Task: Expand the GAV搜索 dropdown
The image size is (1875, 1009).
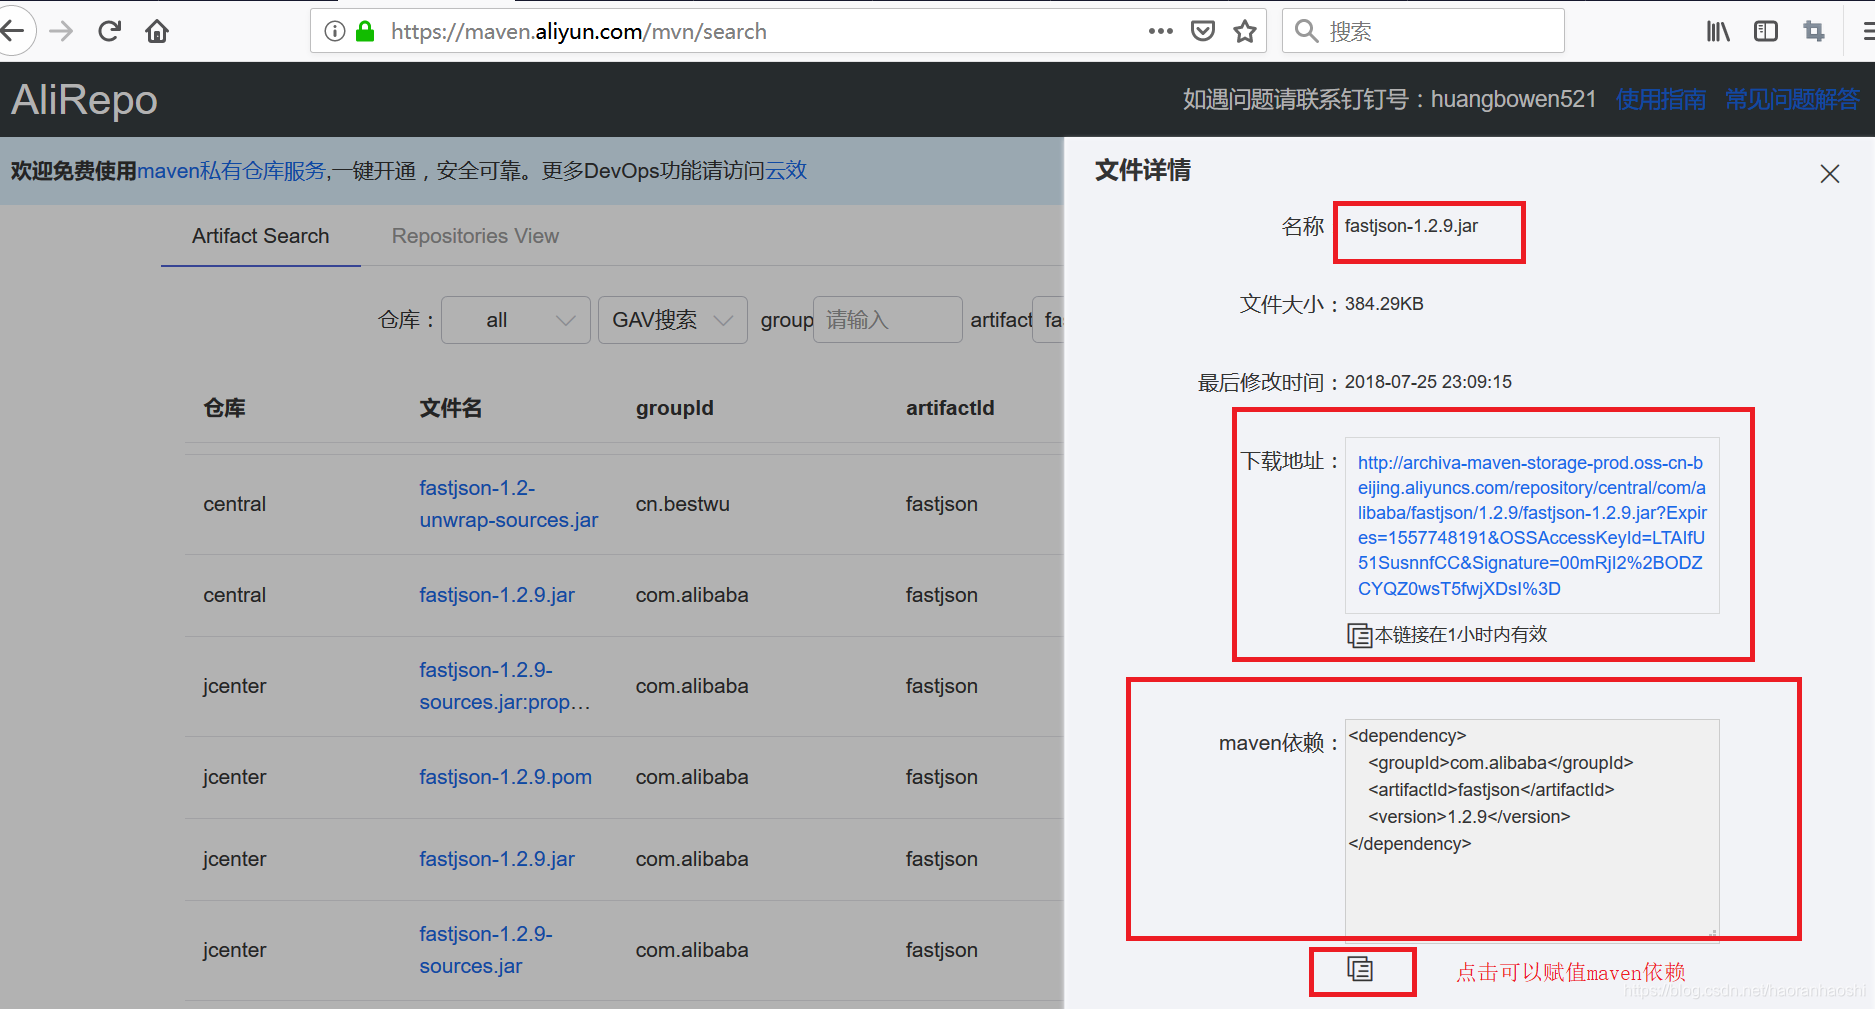Action: 672,320
